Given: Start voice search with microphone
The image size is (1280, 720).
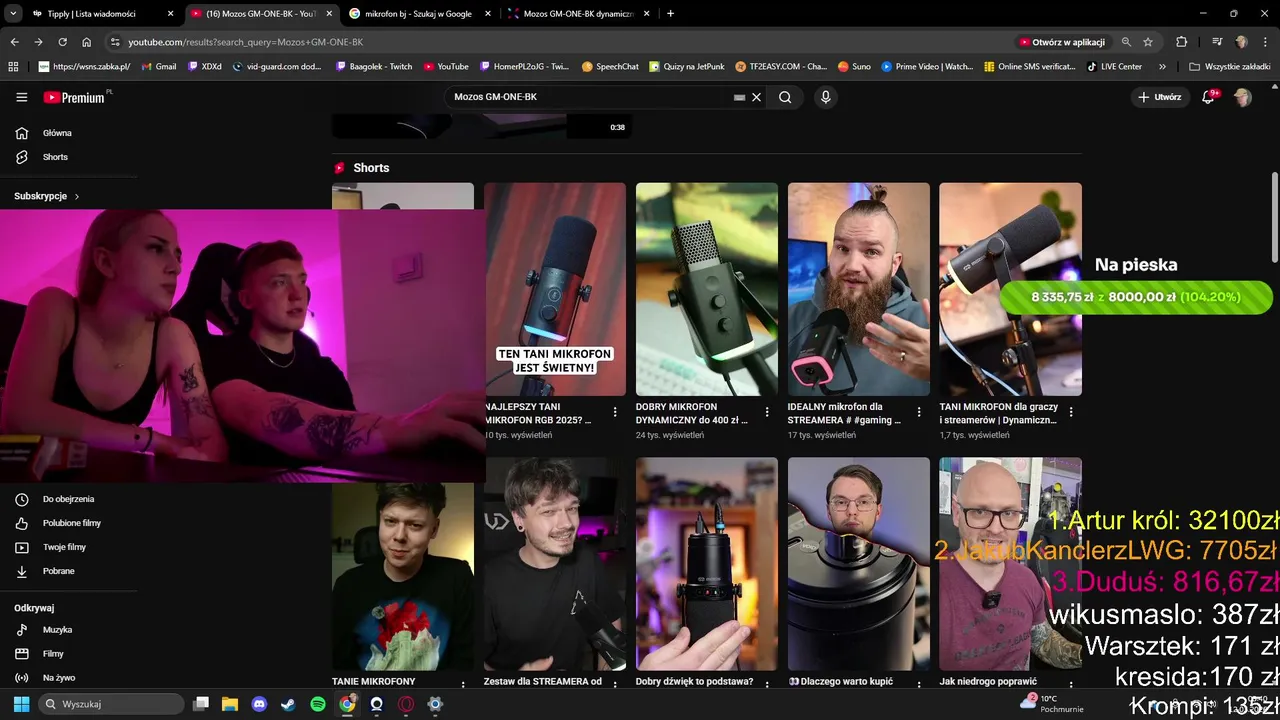Looking at the screenshot, I should pos(825,97).
